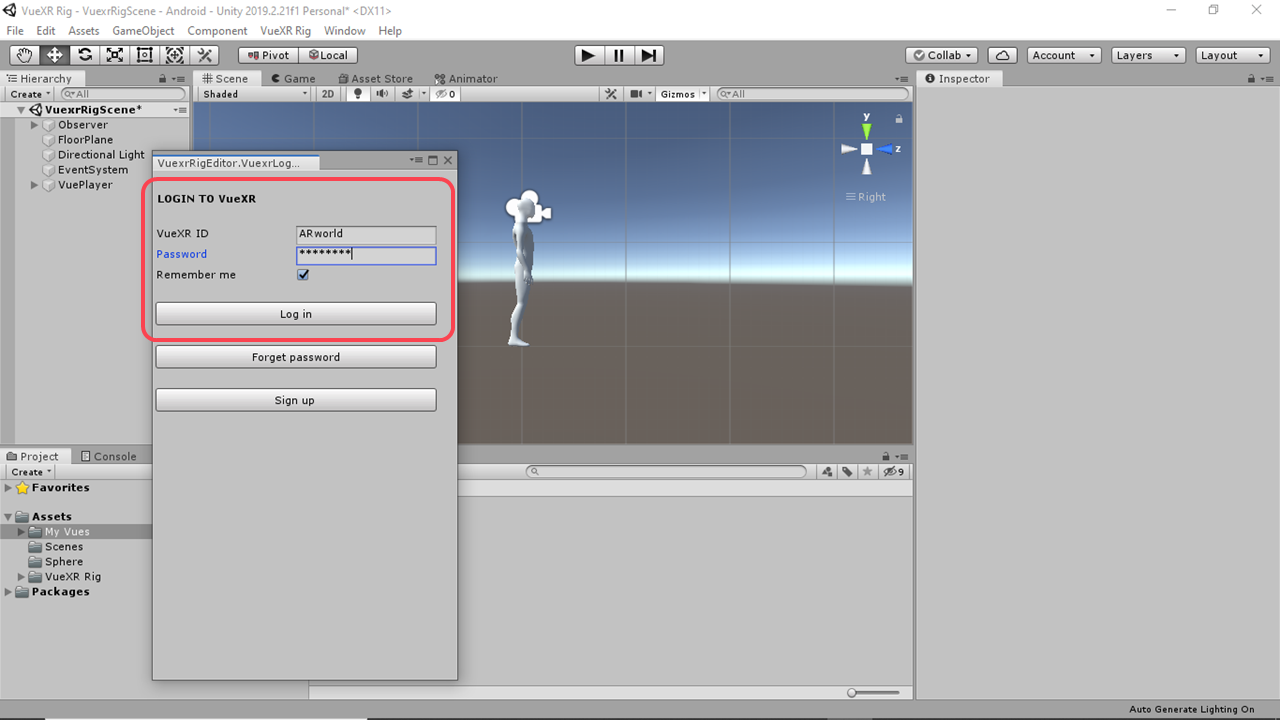Click the VueXR ID input field
This screenshot has width=1280, height=720.
point(366,234)
